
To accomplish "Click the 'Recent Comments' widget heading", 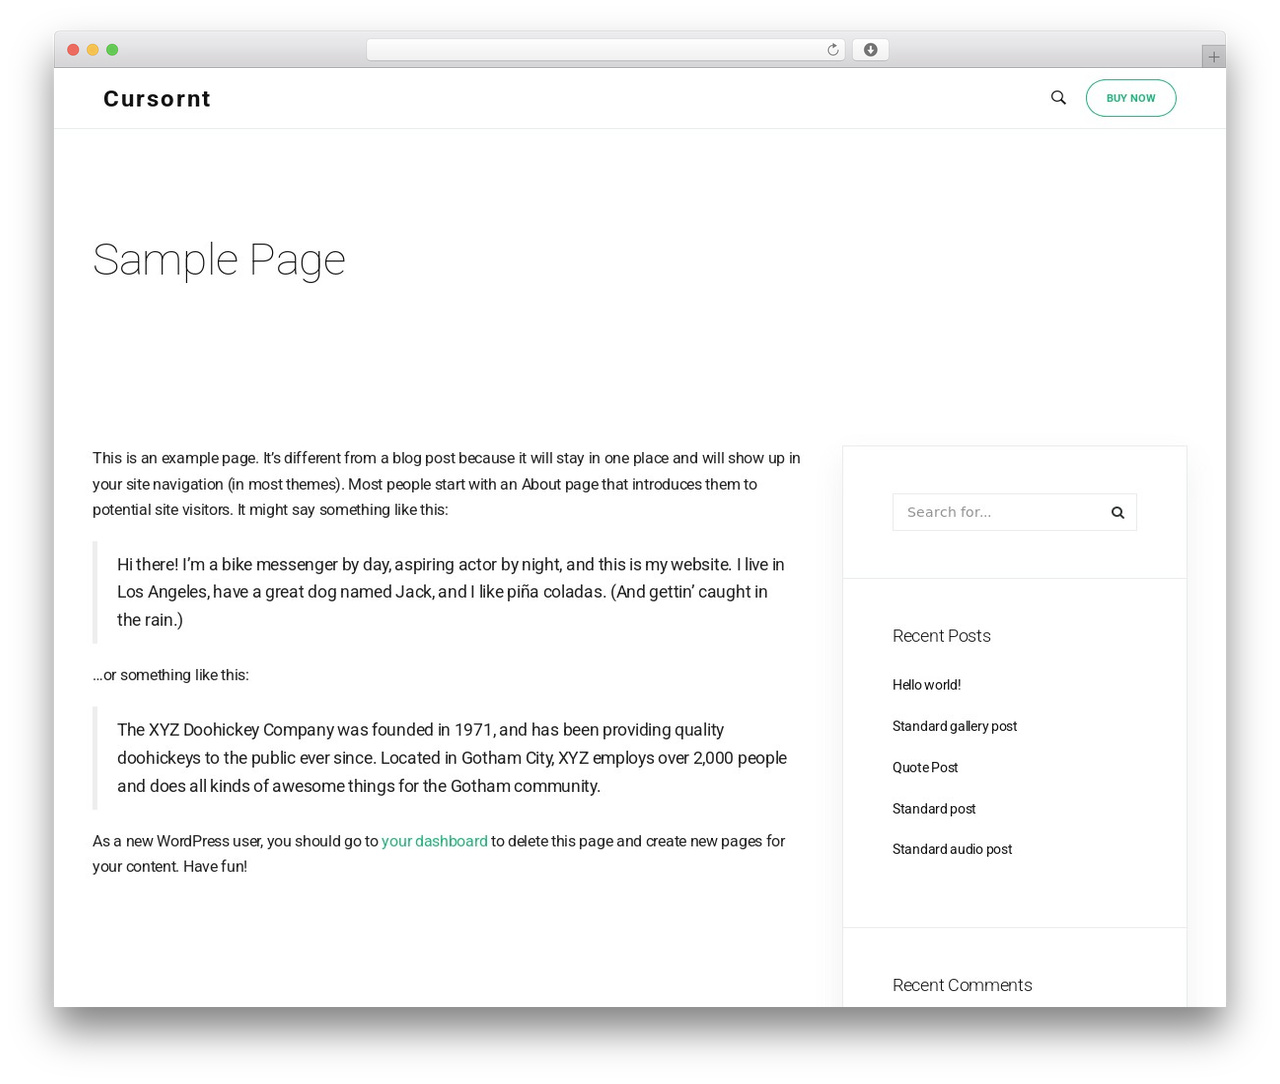I will (962, 985).
